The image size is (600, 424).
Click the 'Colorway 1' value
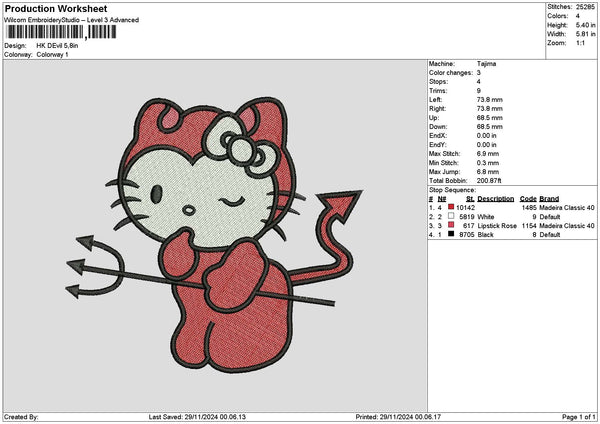pyautogui.click(x=52, y=55)
